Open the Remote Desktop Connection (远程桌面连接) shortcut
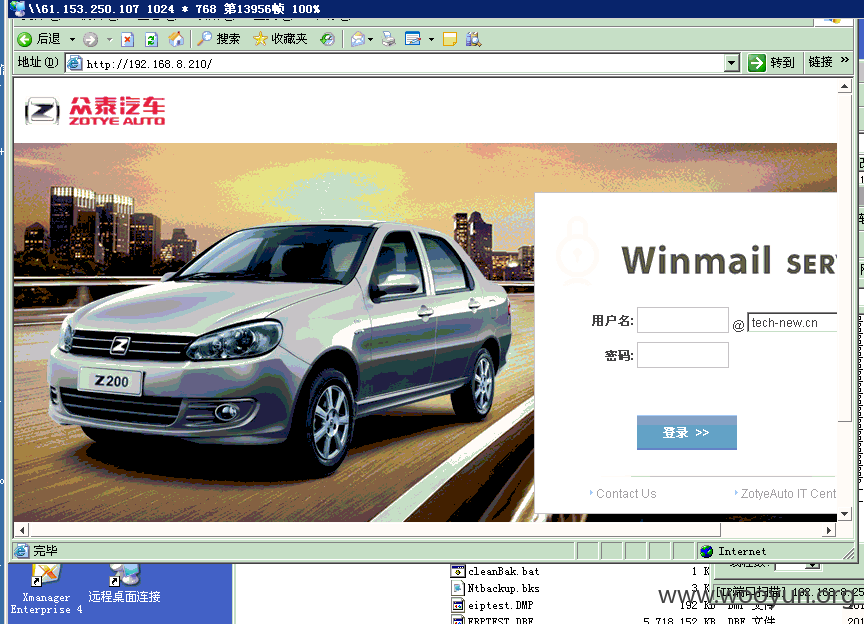 [x=125, y=584]
